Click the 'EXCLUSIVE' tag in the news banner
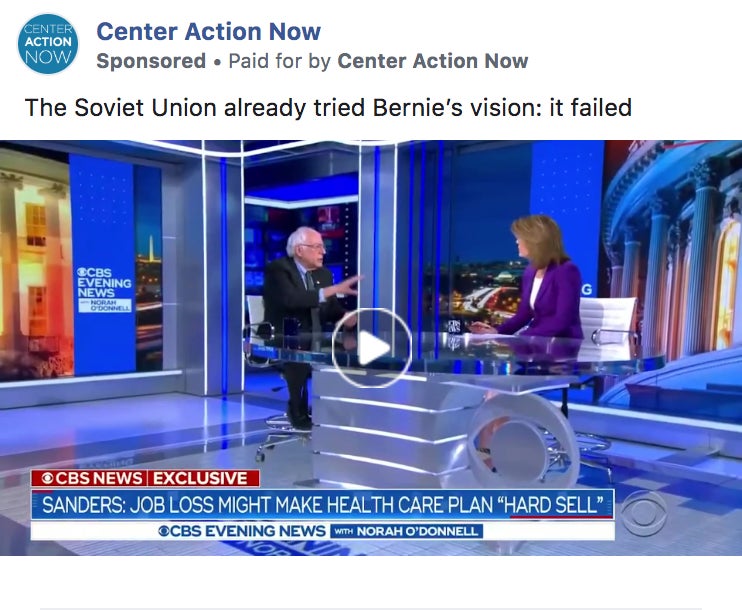This screenshot has height=610, width=742. coord(201,478)
